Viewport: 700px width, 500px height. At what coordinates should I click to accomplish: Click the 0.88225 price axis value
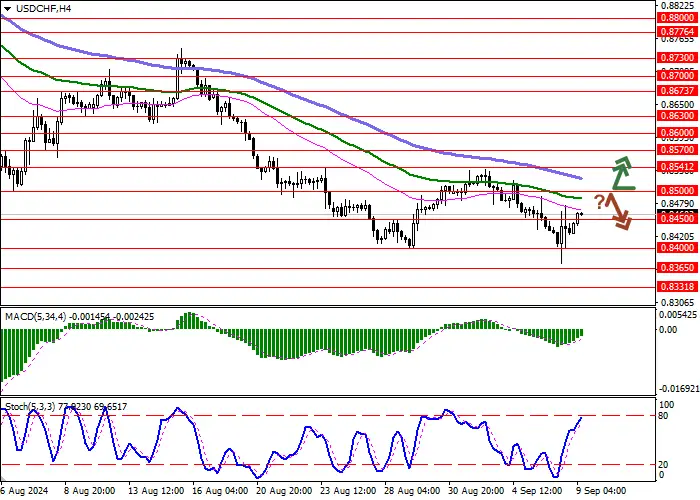[678, 6]
